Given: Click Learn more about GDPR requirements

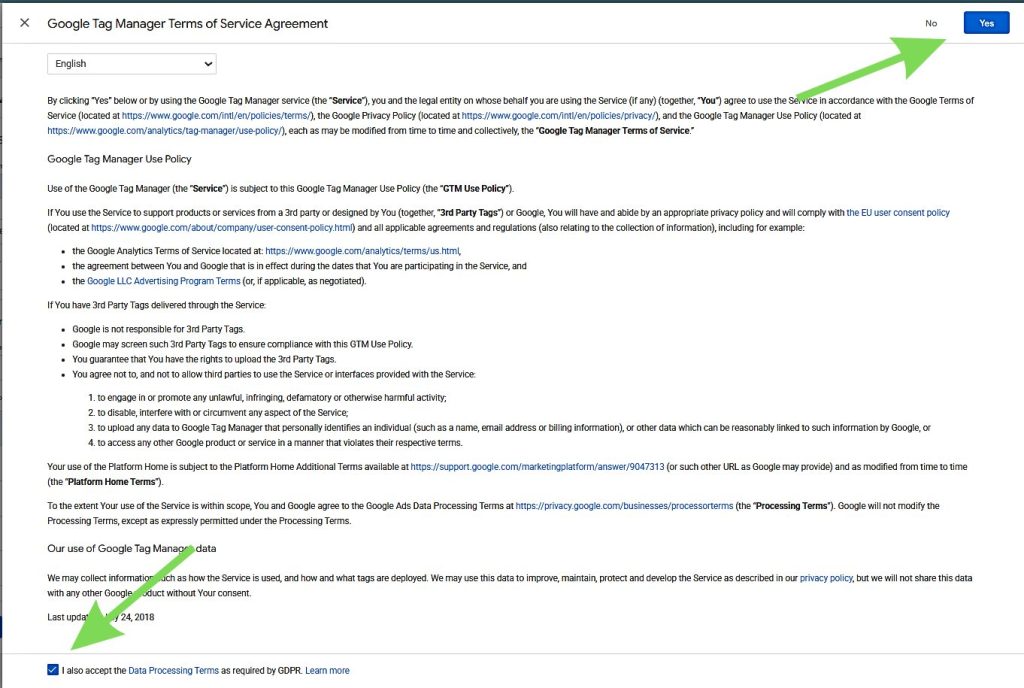Looking at the screenshot, I should coord(327,670).
